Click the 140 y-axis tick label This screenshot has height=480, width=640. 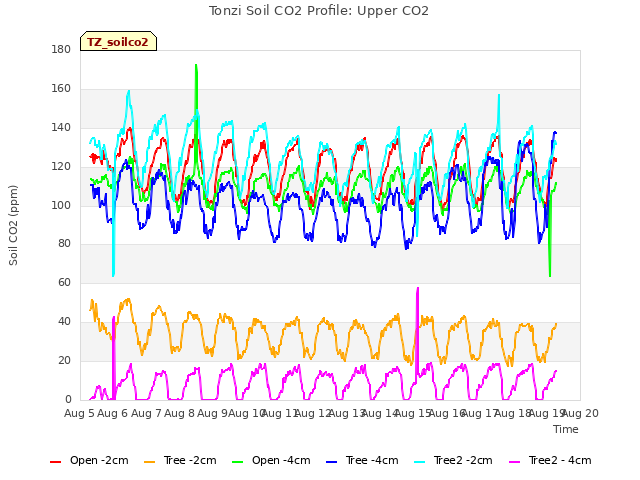[x=61, y=127]
